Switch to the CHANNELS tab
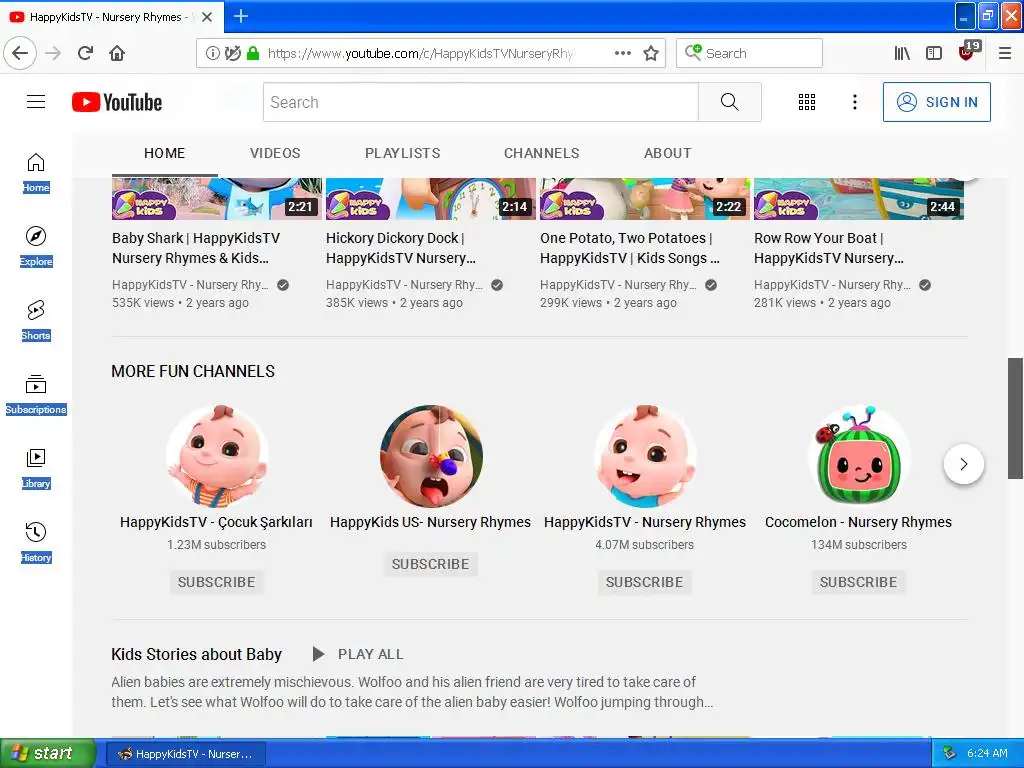The image size is (1024, 768). coord(541,153)
